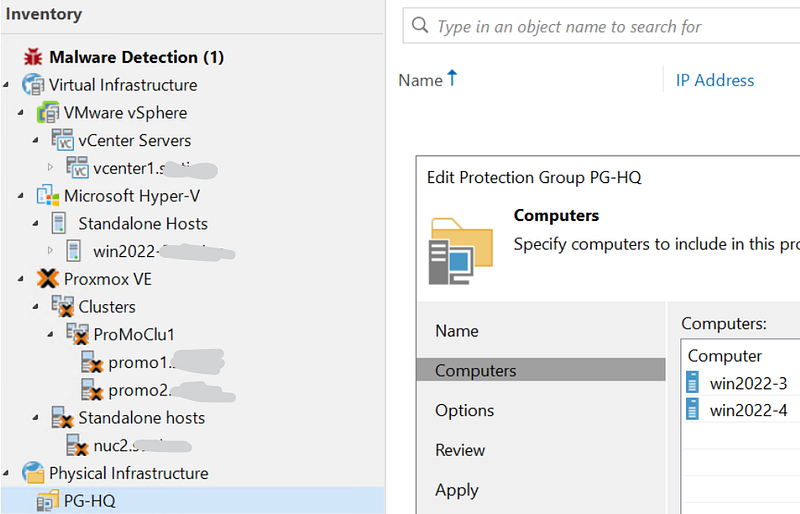Collapse the Virtual Infrastructure tree

(7, 85)
